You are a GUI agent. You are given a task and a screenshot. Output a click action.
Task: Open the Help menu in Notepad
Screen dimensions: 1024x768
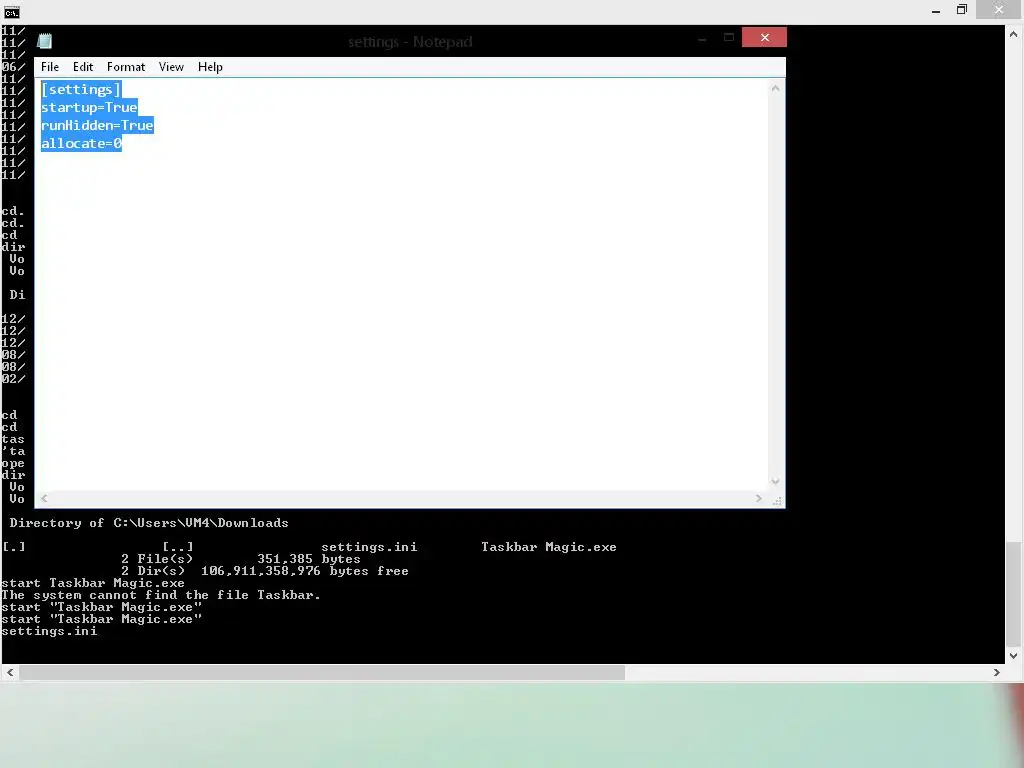210,67
